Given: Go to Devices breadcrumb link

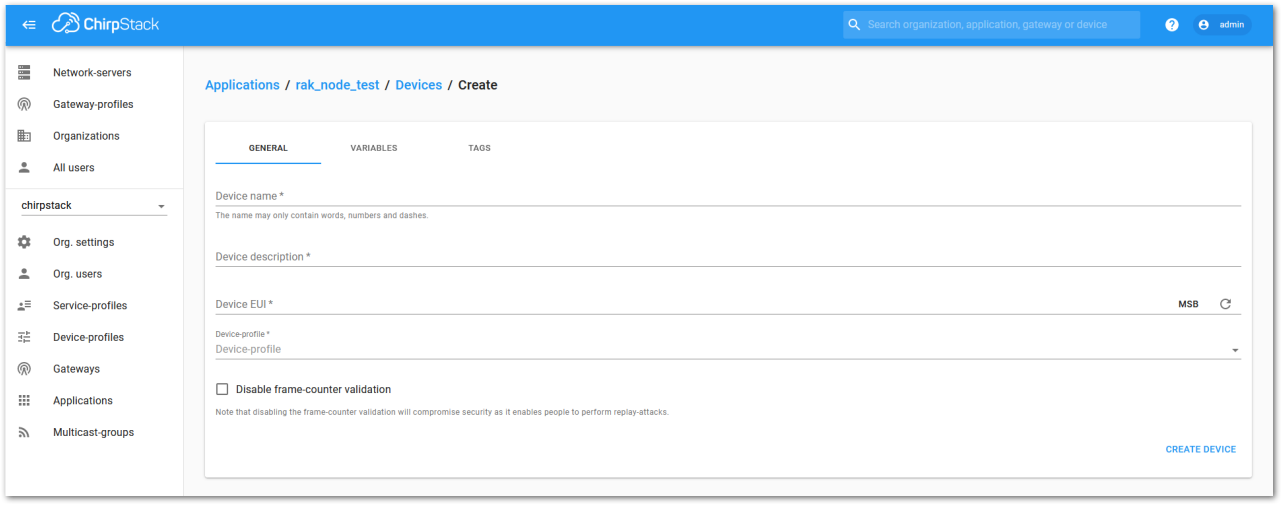Looking at the screenshot, I should pos(418,85).
